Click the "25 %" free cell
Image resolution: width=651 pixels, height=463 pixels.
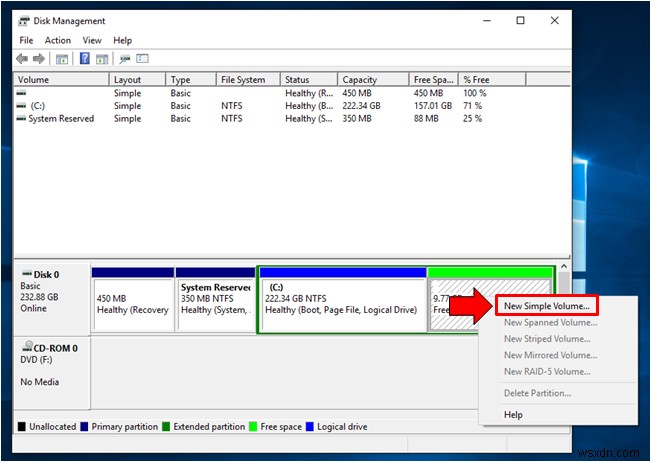(x=472, y=118)
